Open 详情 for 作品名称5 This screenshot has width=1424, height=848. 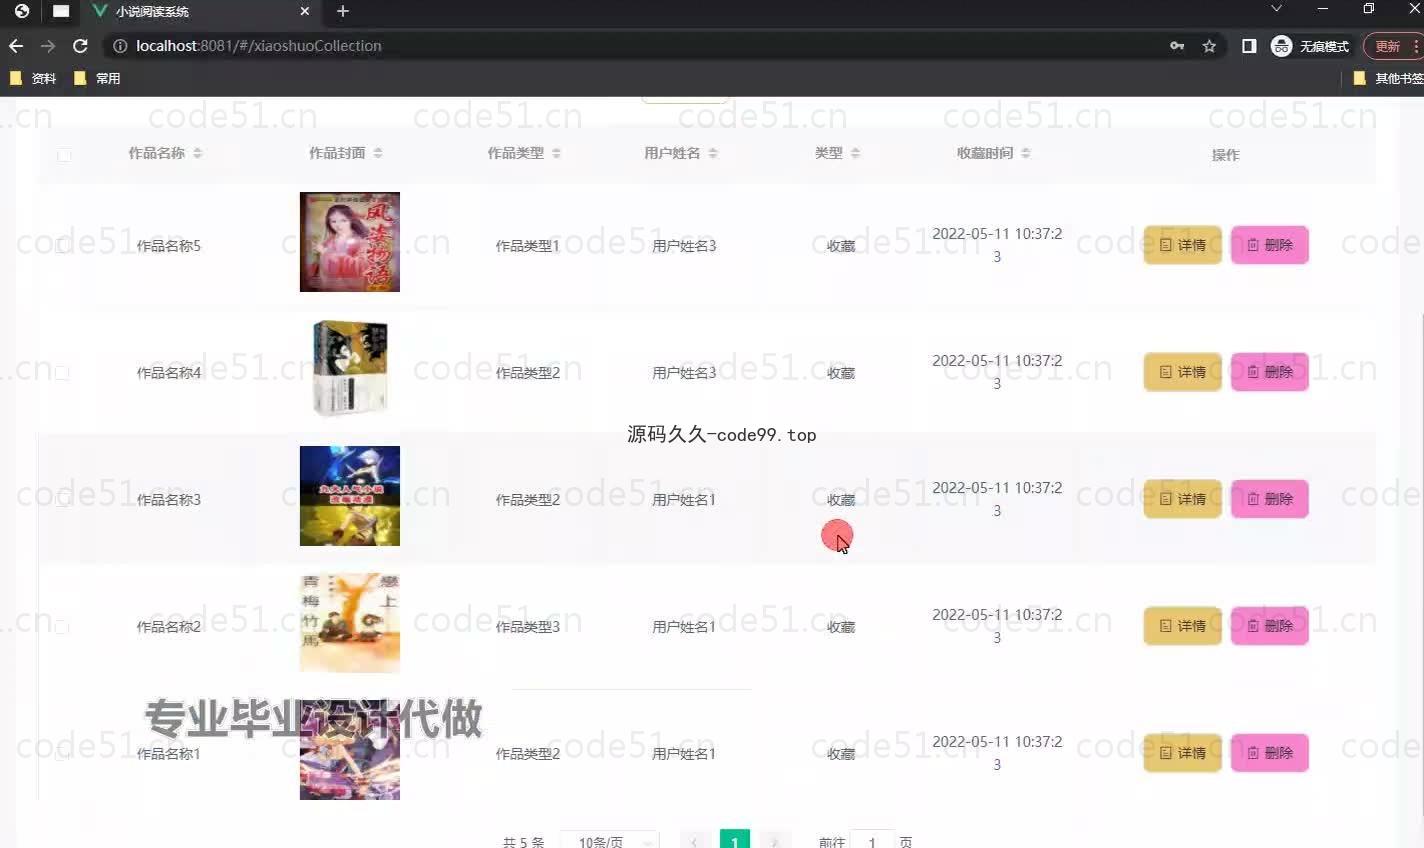[x=1183, y=245]
